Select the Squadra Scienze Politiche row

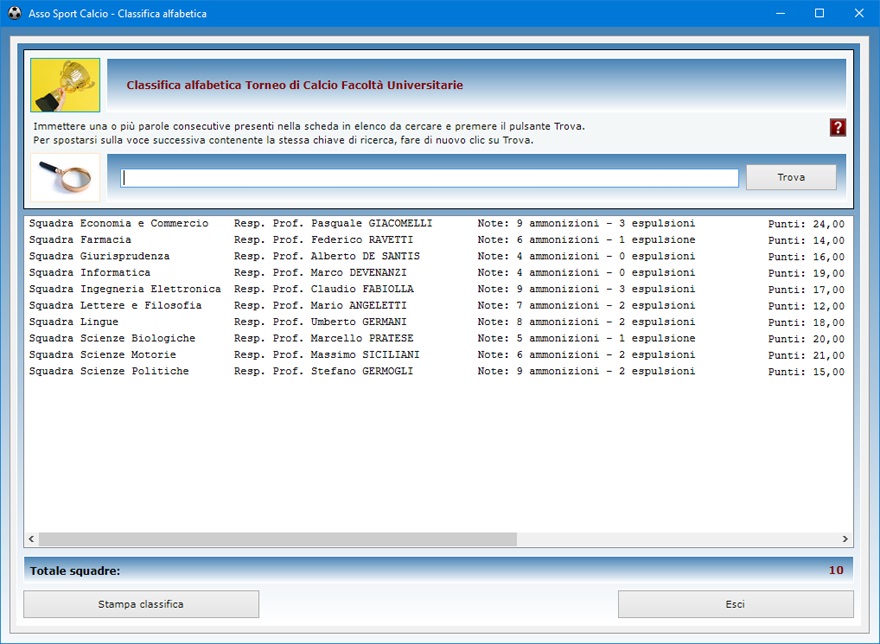click(437, 371)
